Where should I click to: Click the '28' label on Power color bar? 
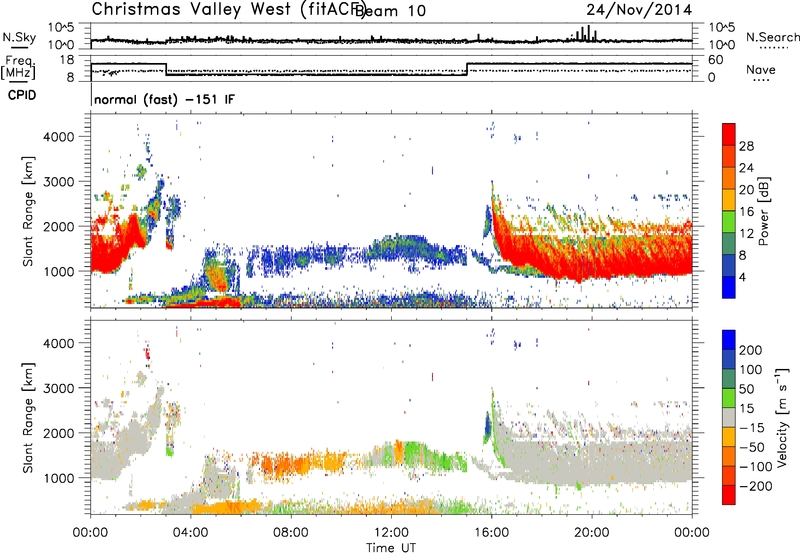746,146
